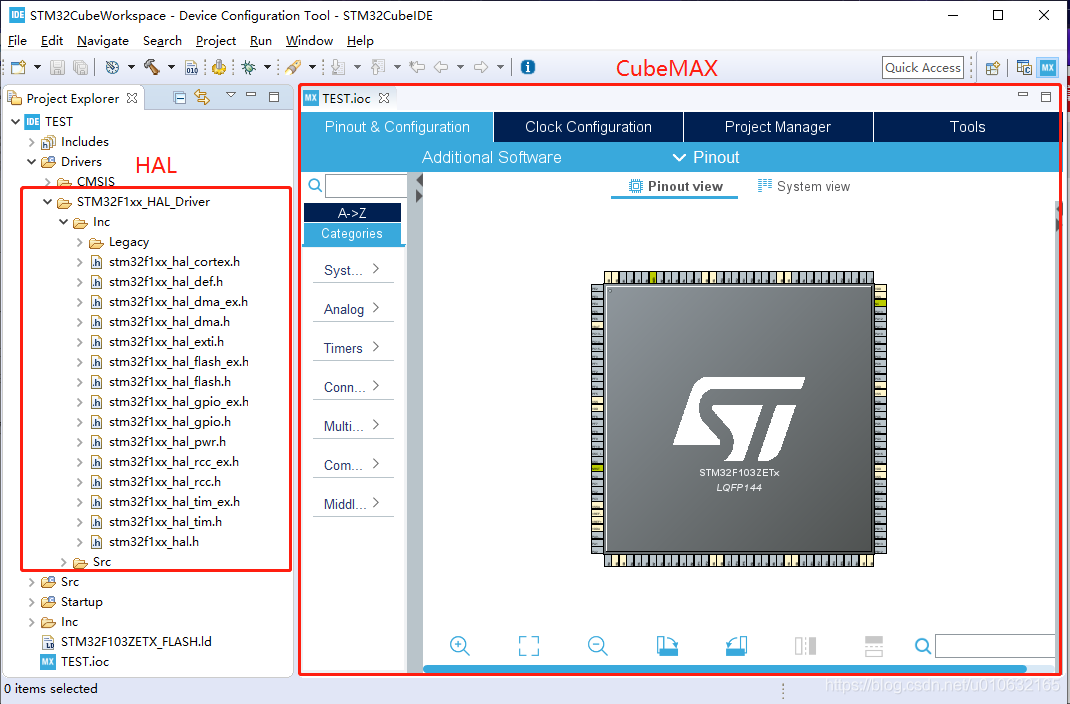The width and height of the screenshot is (1070, 704).
Task: Close the Project Explorer view
Action: [x=132, y=98]
